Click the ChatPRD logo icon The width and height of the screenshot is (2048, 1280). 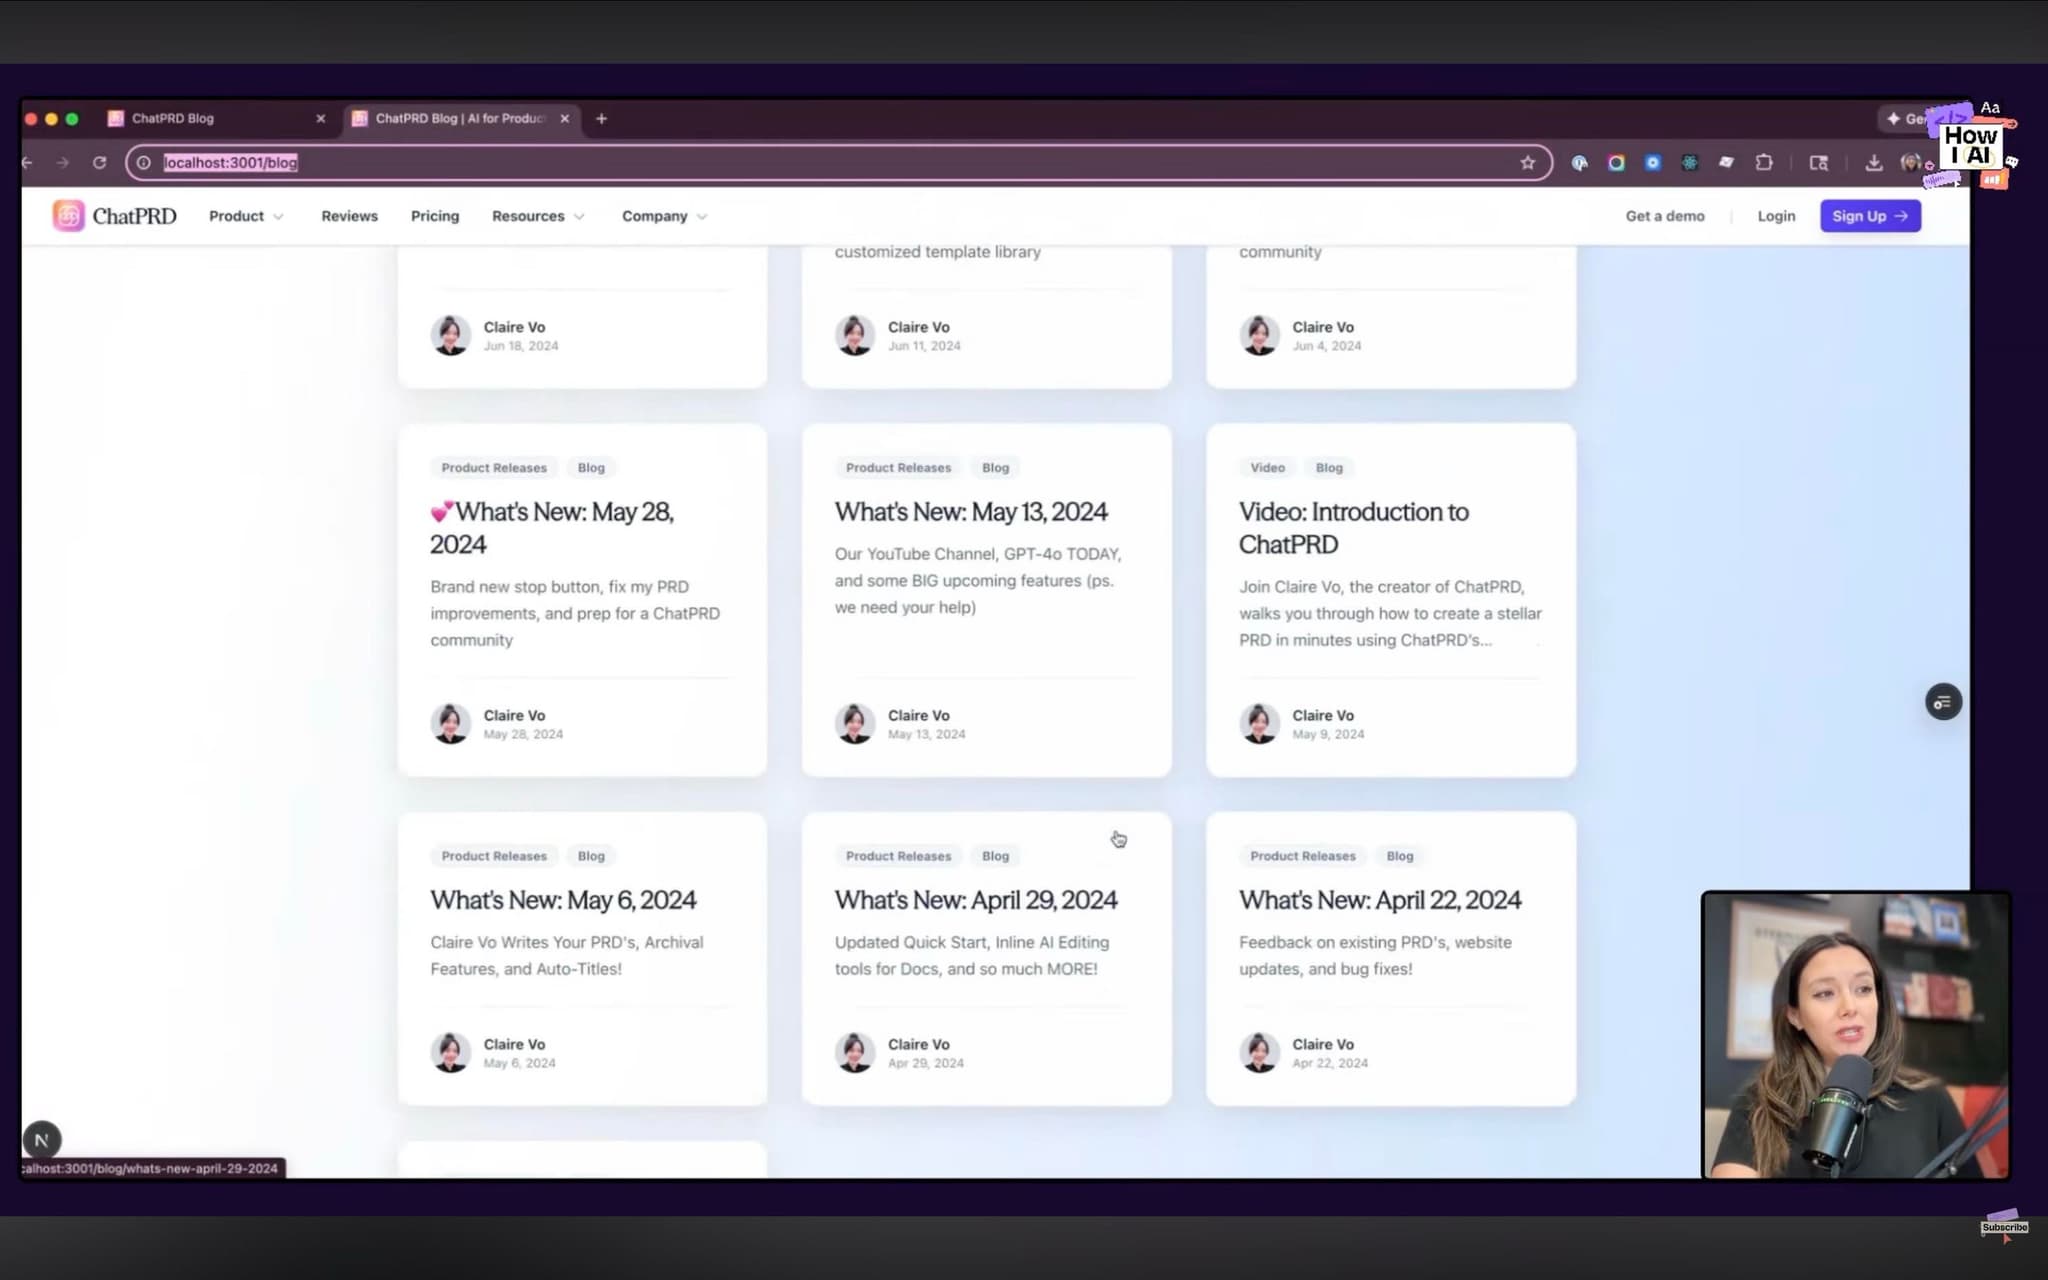[69, 216]
